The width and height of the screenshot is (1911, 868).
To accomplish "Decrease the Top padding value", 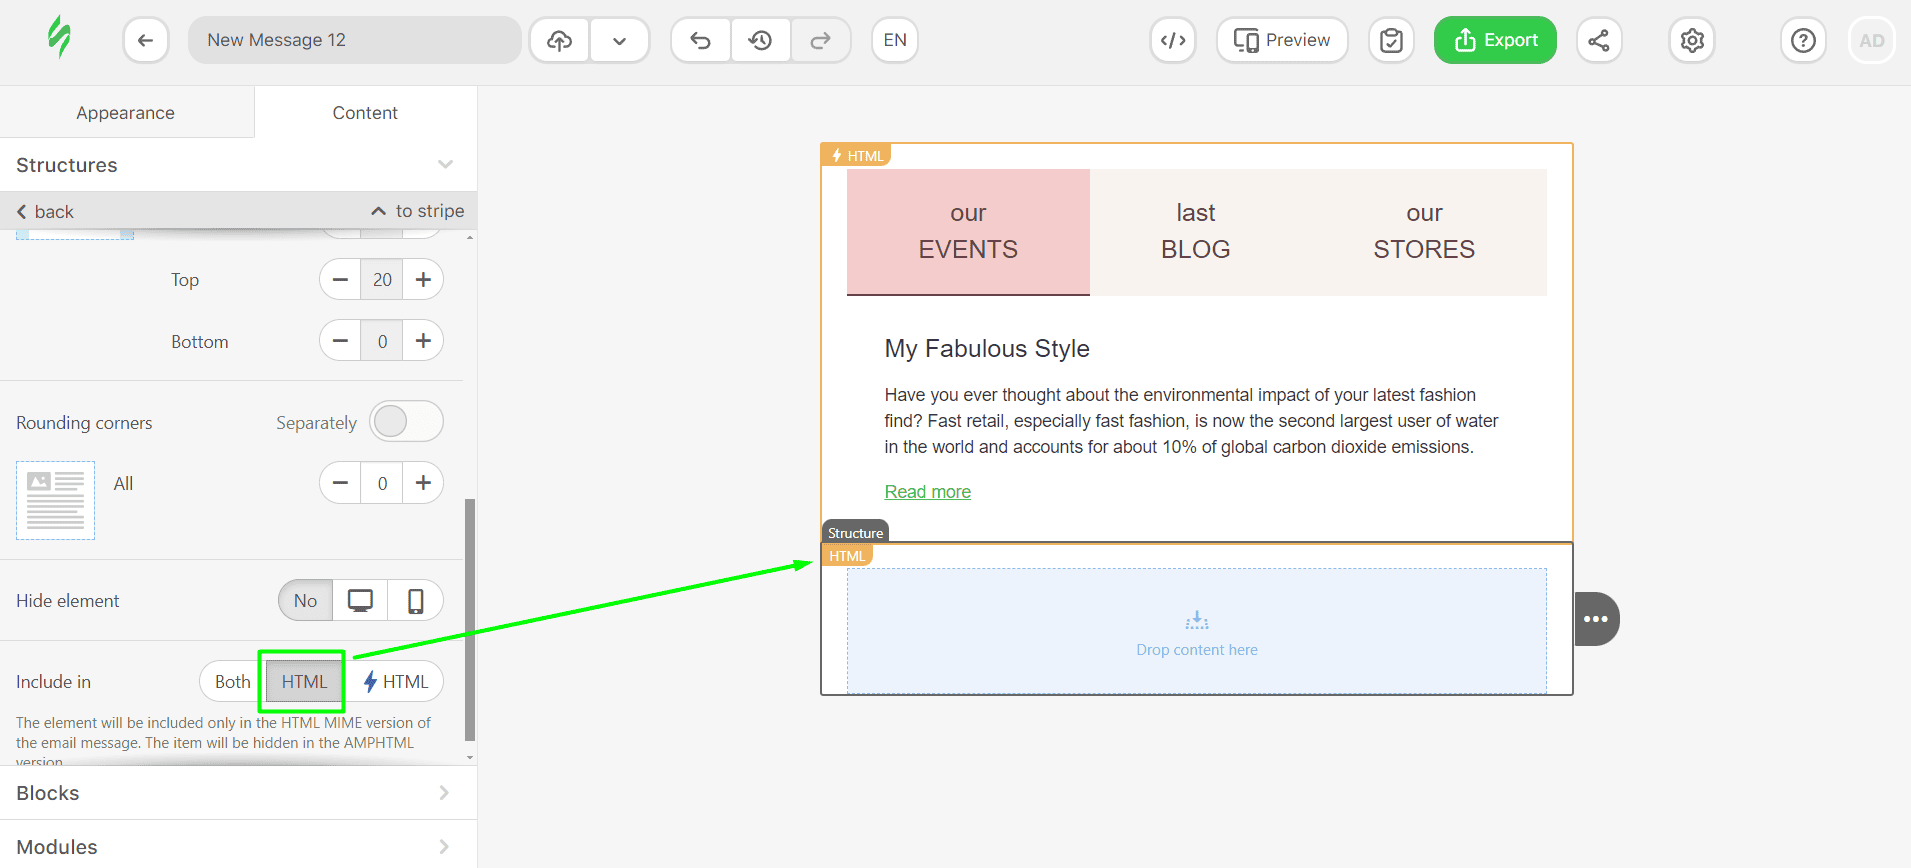I will point(340,280).
